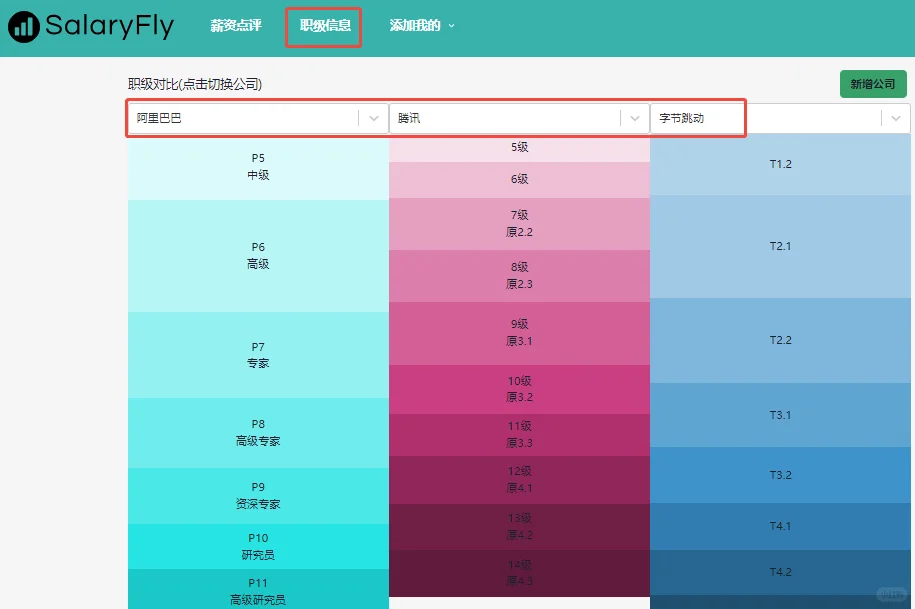Select the T3.1 level cell

click(x=780, y=415)
